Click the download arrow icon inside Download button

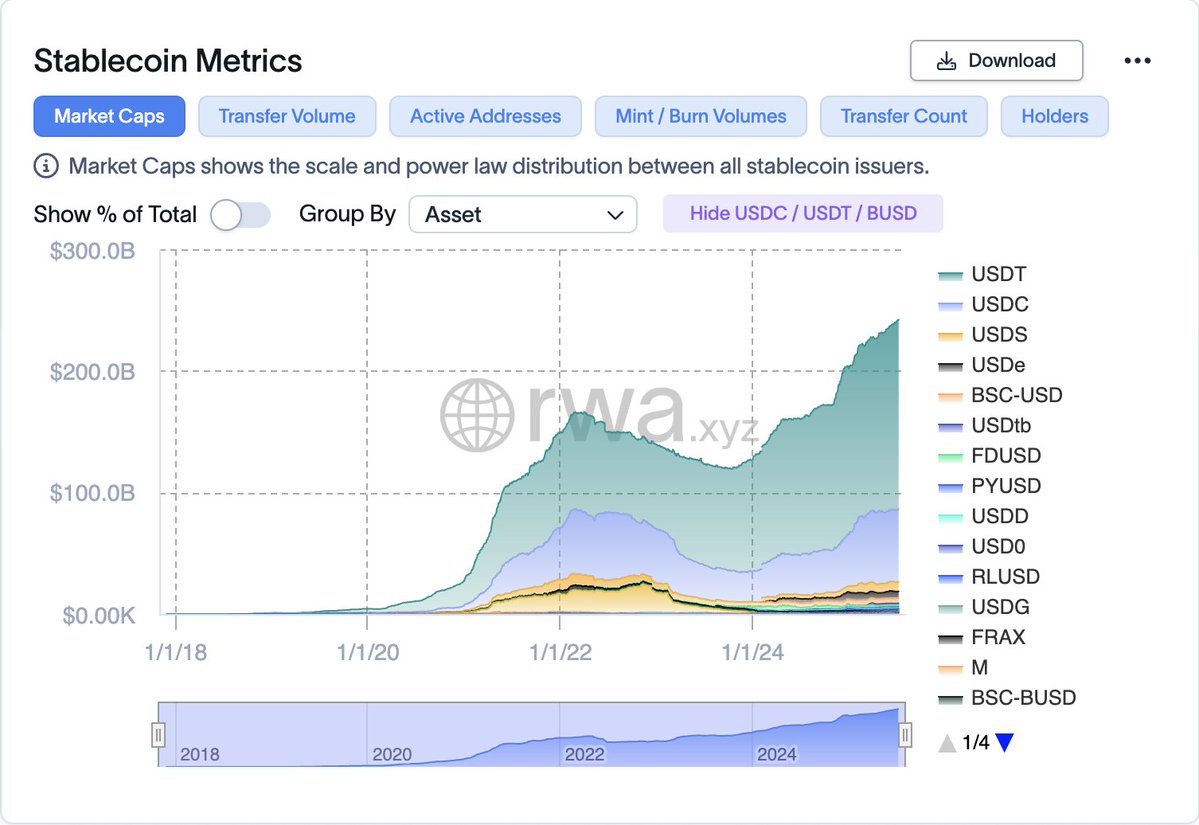coord(947,60)
